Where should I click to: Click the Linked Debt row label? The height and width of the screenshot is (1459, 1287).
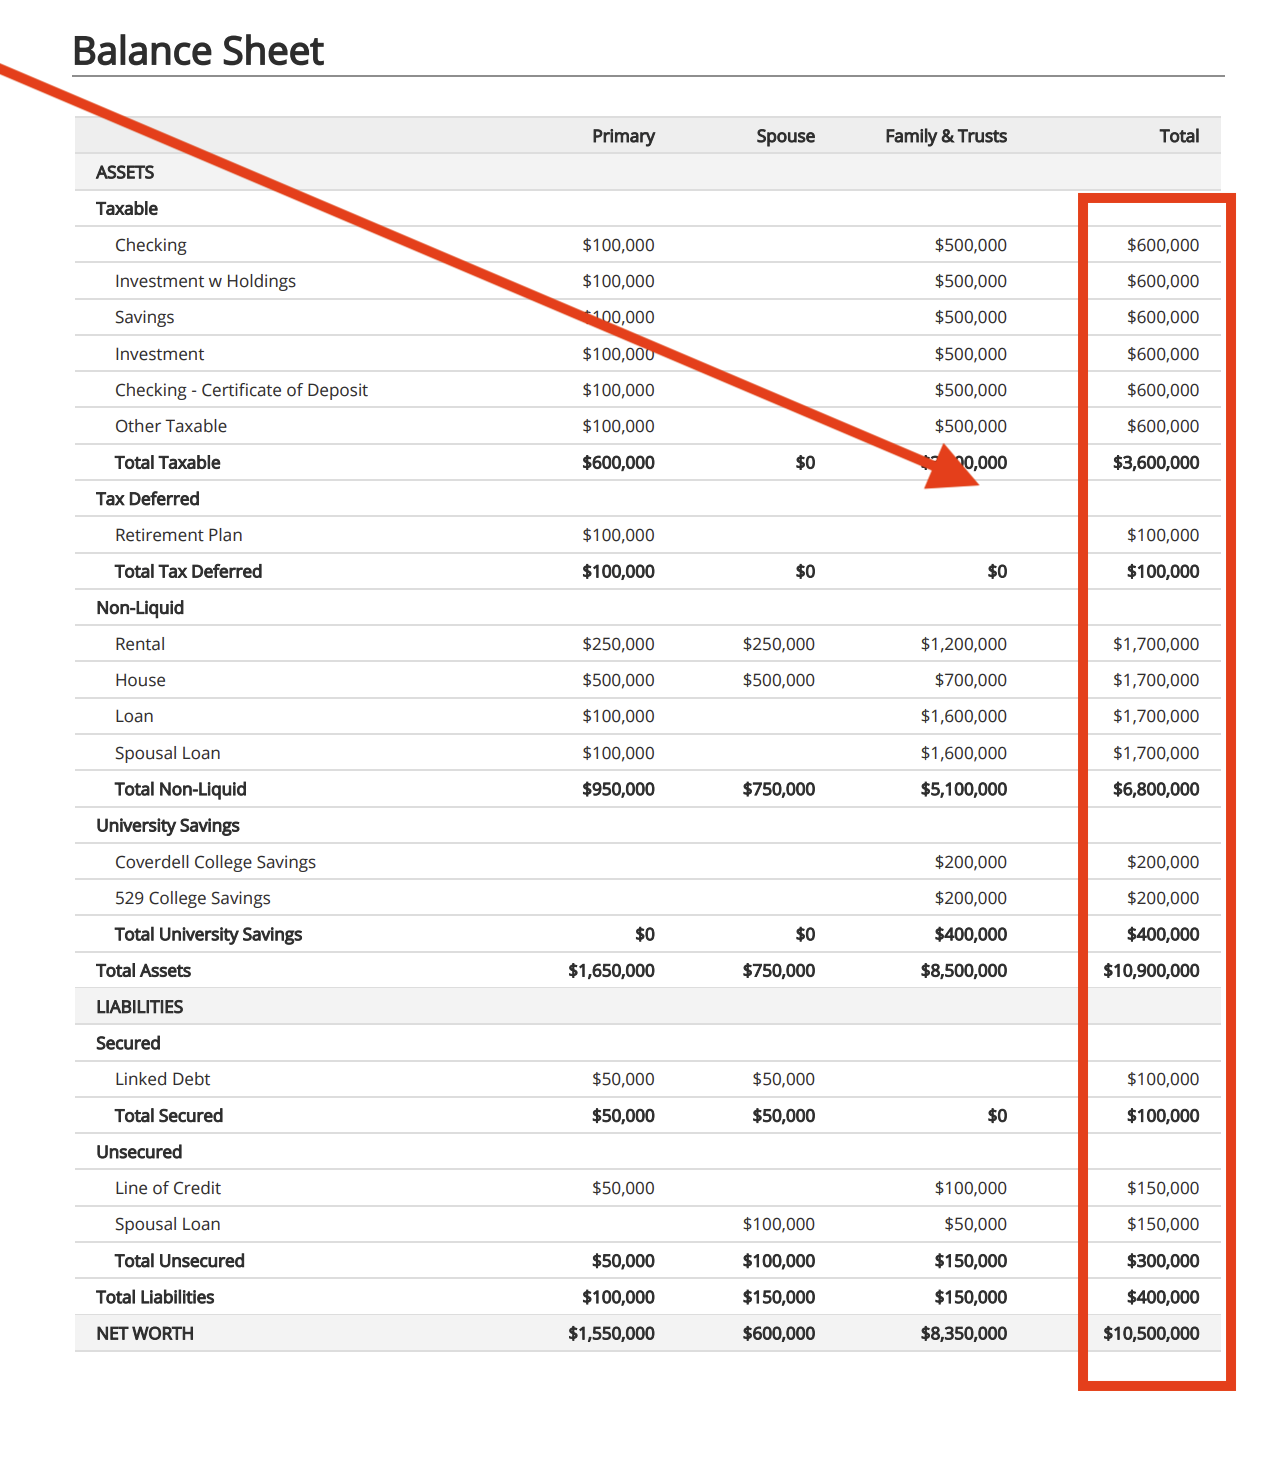point(162,1079)
